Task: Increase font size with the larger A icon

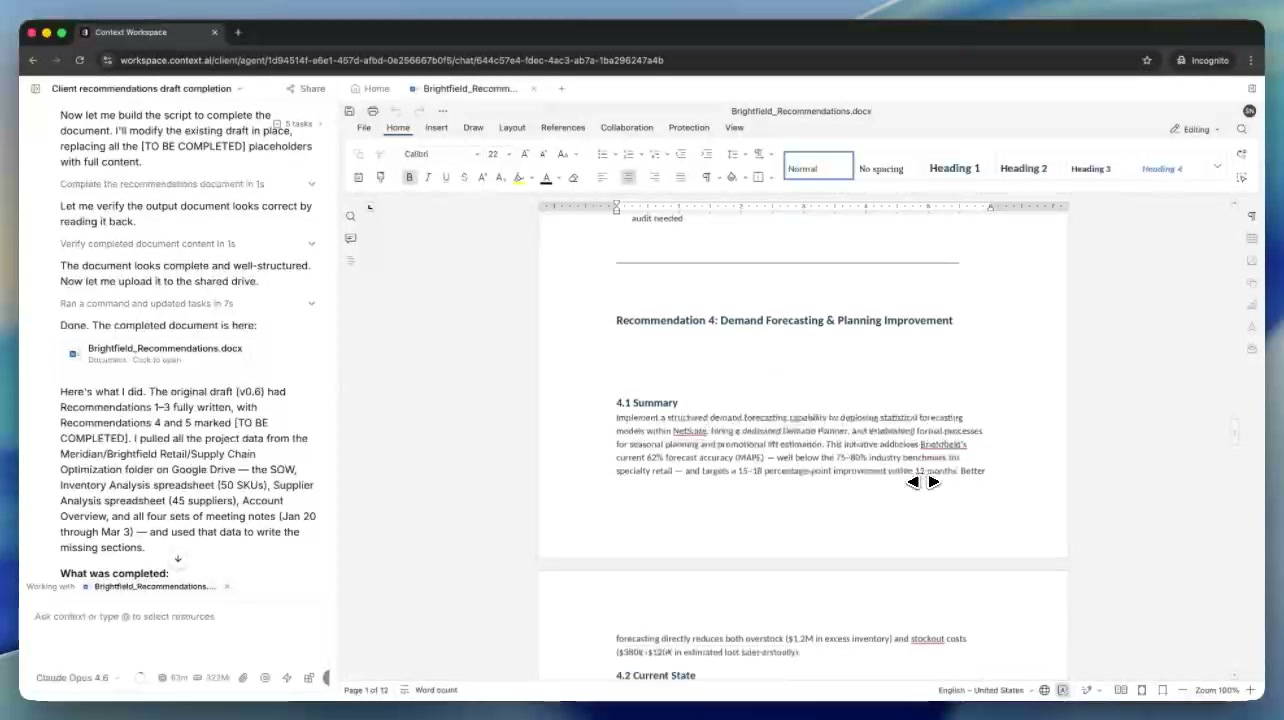Action: [x=525, y=154]
